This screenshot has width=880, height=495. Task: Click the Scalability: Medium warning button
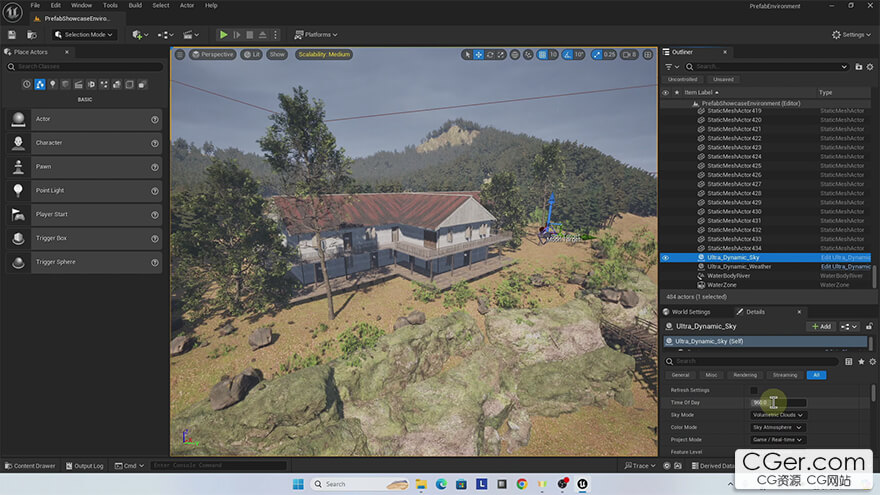[x=324, y=54]
